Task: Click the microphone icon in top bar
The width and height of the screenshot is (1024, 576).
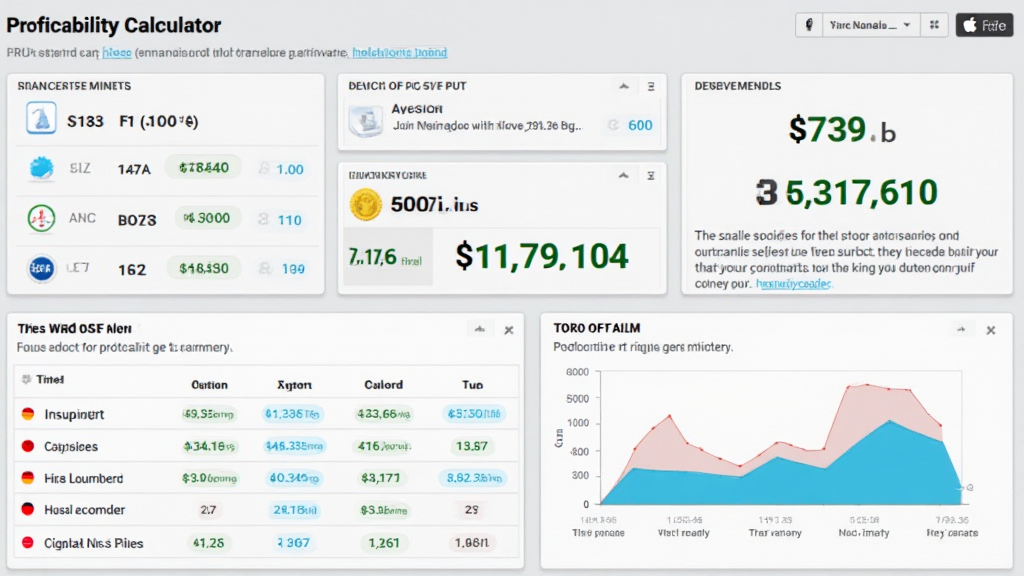Action: point(808,25)
